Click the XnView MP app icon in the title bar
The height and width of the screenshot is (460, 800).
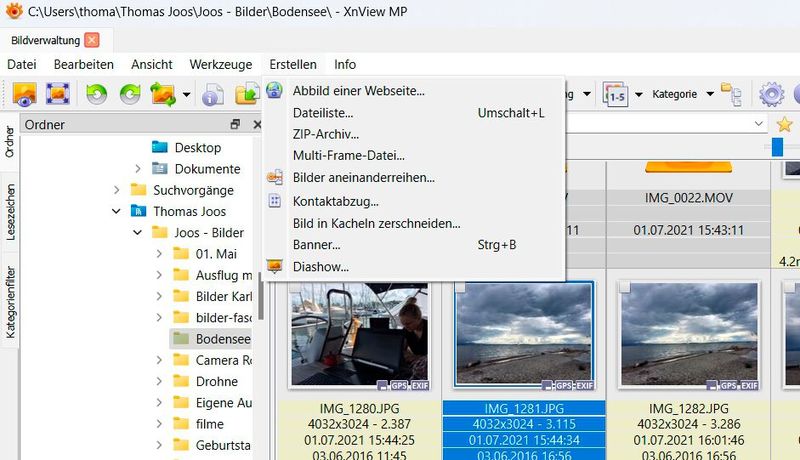pyautogui.click(x=14, y=11)
